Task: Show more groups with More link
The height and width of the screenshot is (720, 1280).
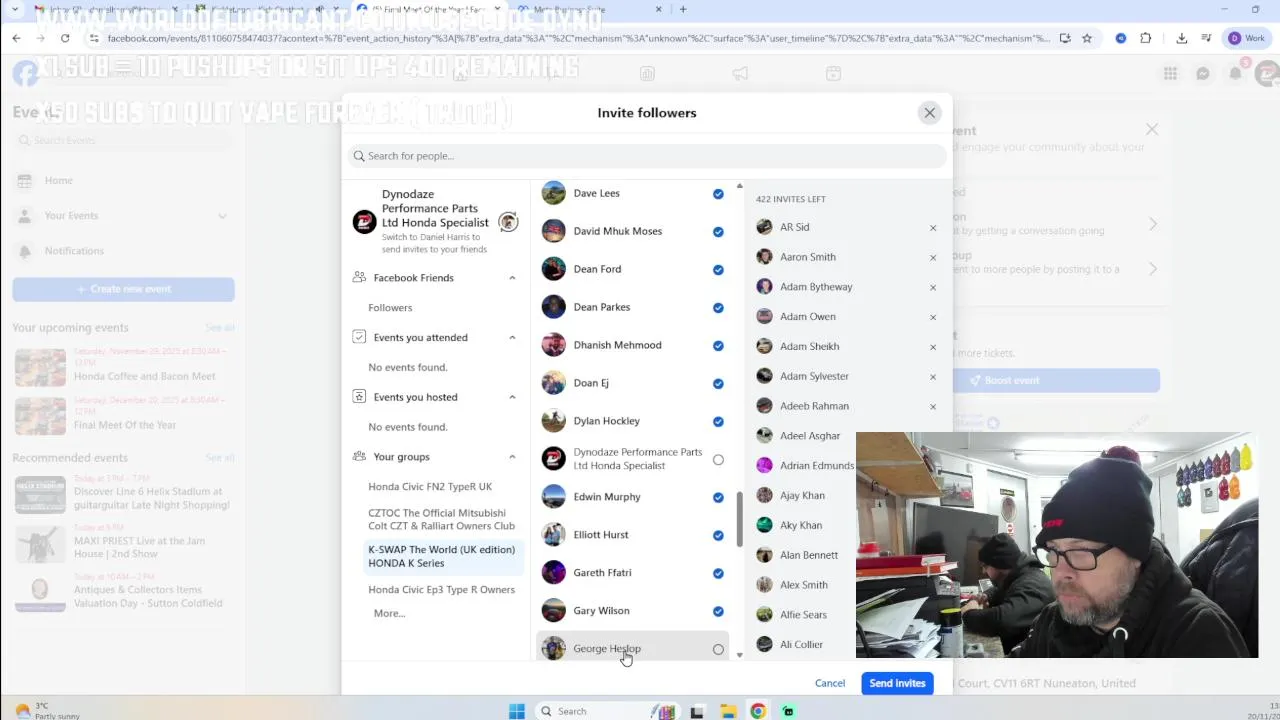Action: [389, 614]
